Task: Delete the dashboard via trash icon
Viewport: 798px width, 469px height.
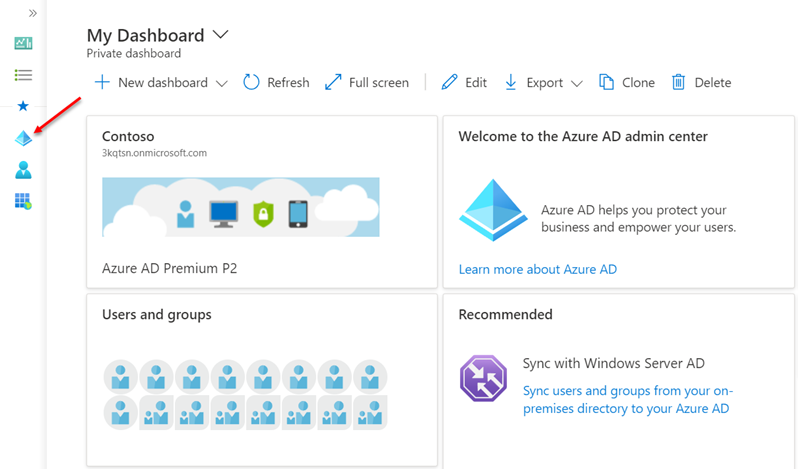Action: point(701,82)
